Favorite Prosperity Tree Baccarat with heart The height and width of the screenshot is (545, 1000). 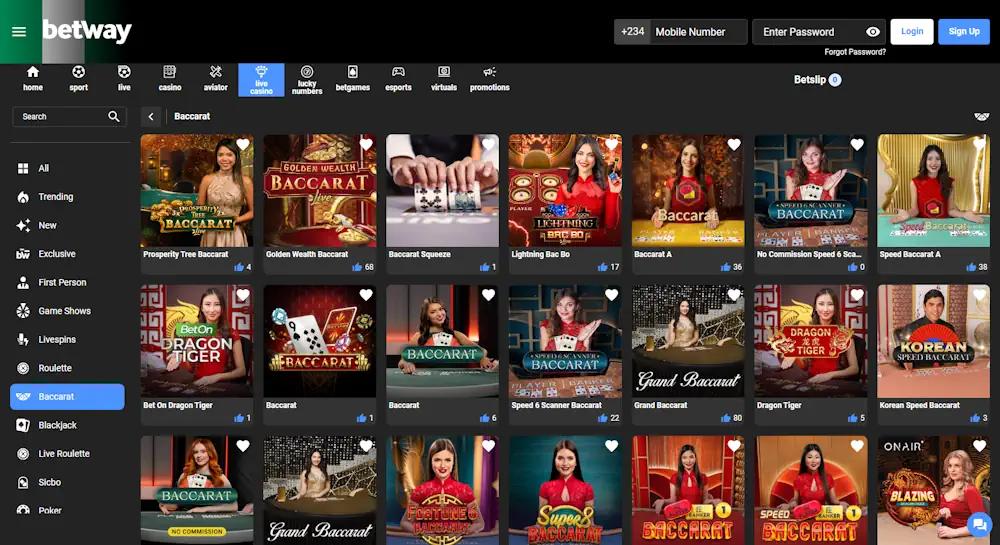pyautogui.click(x=243, y=145)
